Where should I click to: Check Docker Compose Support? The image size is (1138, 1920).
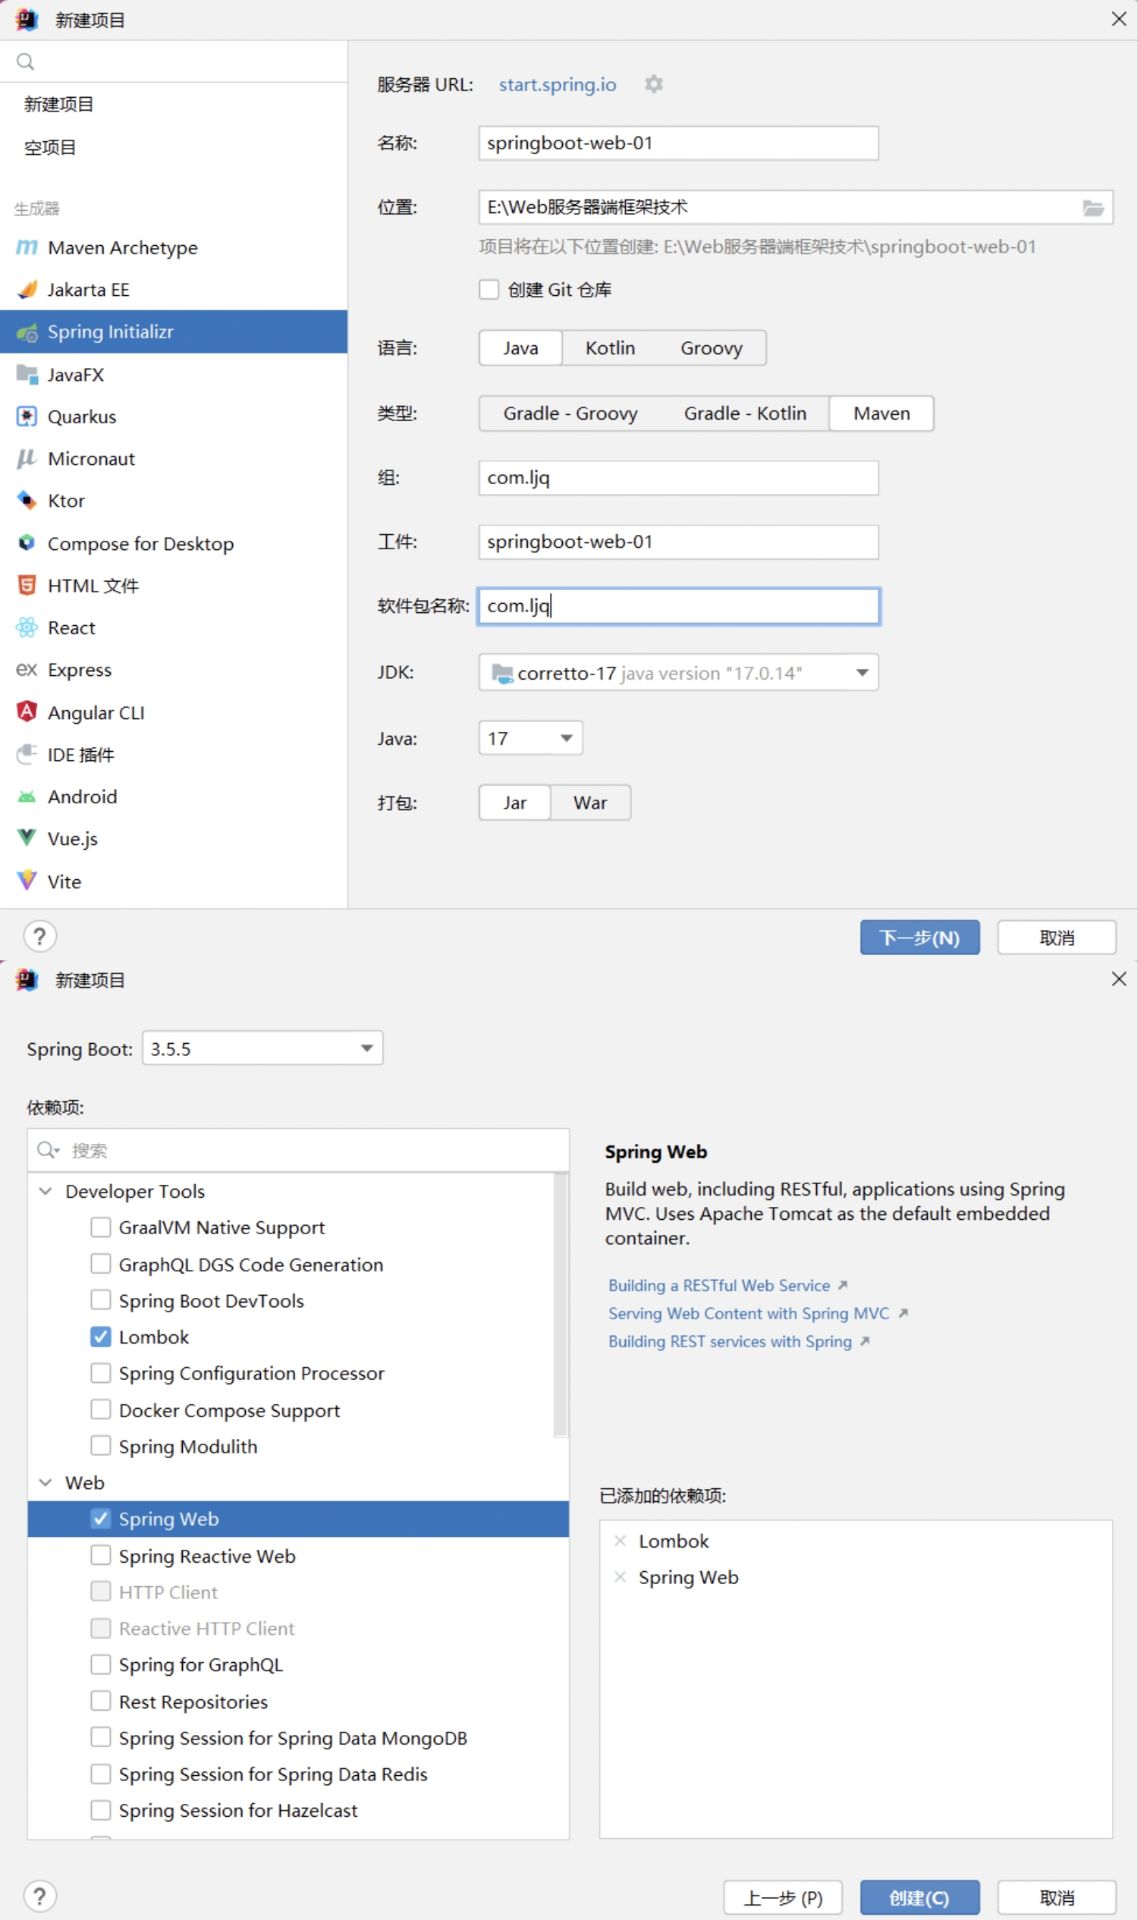pos(100,1410)
